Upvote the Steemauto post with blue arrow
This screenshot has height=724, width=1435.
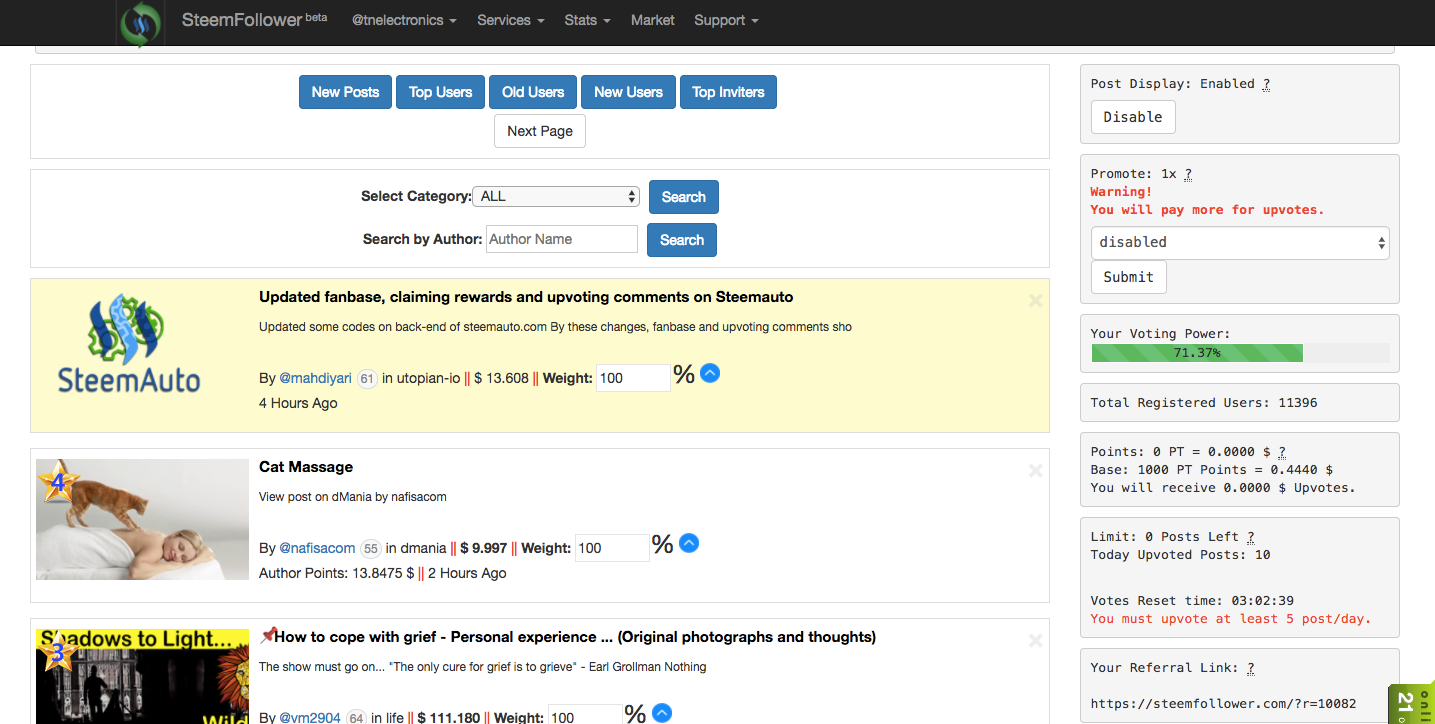point(710,374)
